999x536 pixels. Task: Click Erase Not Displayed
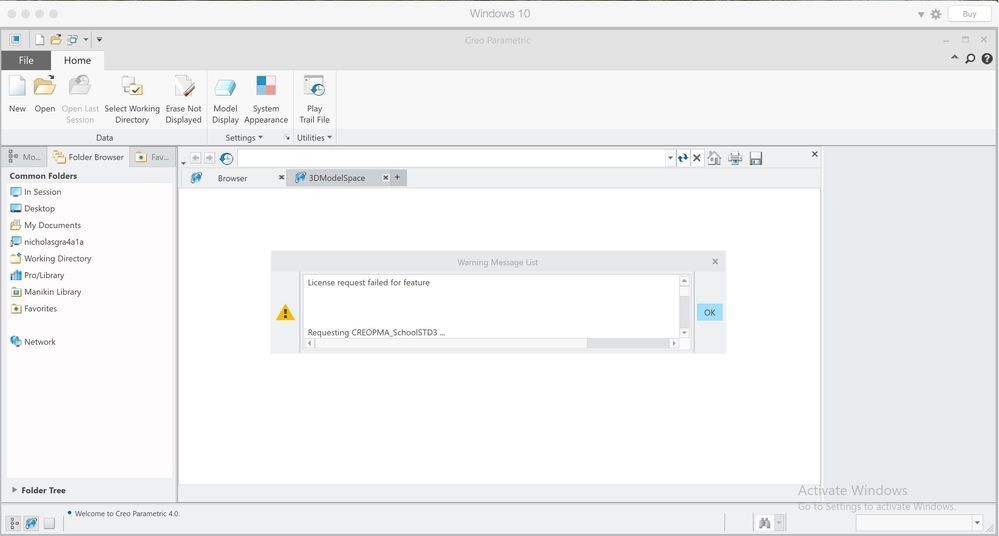coord(183,99)
